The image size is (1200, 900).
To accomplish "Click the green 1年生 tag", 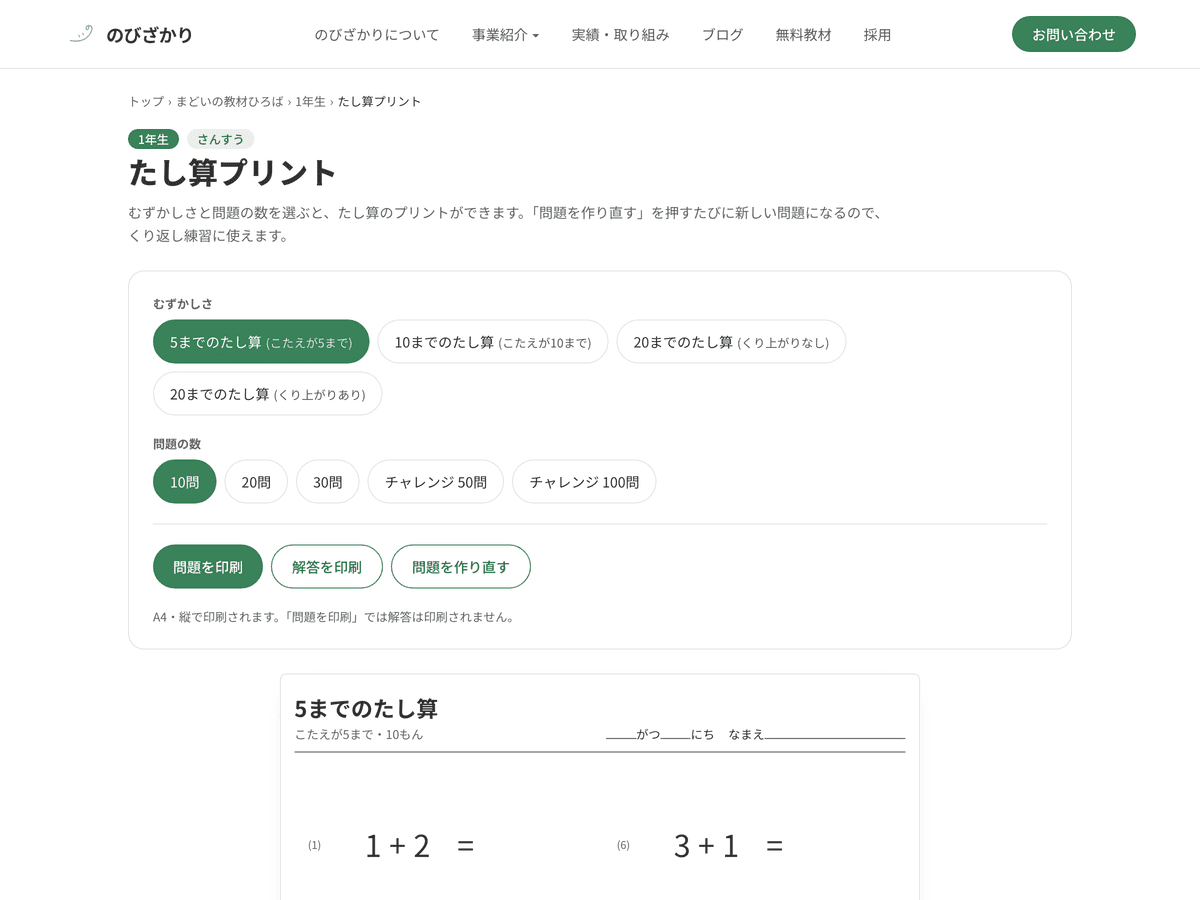I will coord(153,139).
